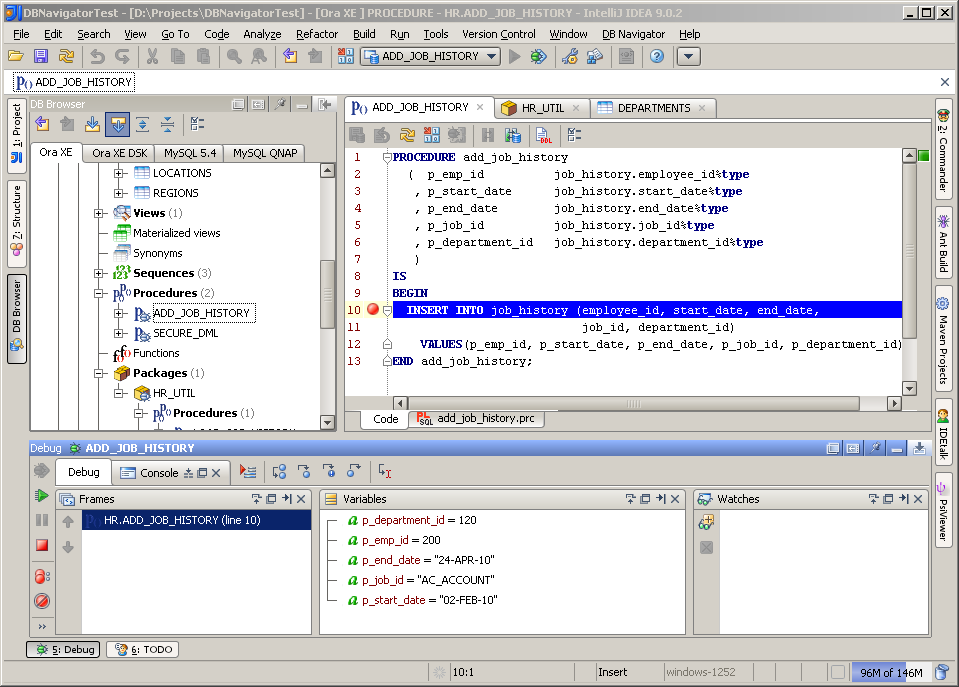Open the Refactor menu
This screenshot has height=687, width=959.
(x=317, y=34)
